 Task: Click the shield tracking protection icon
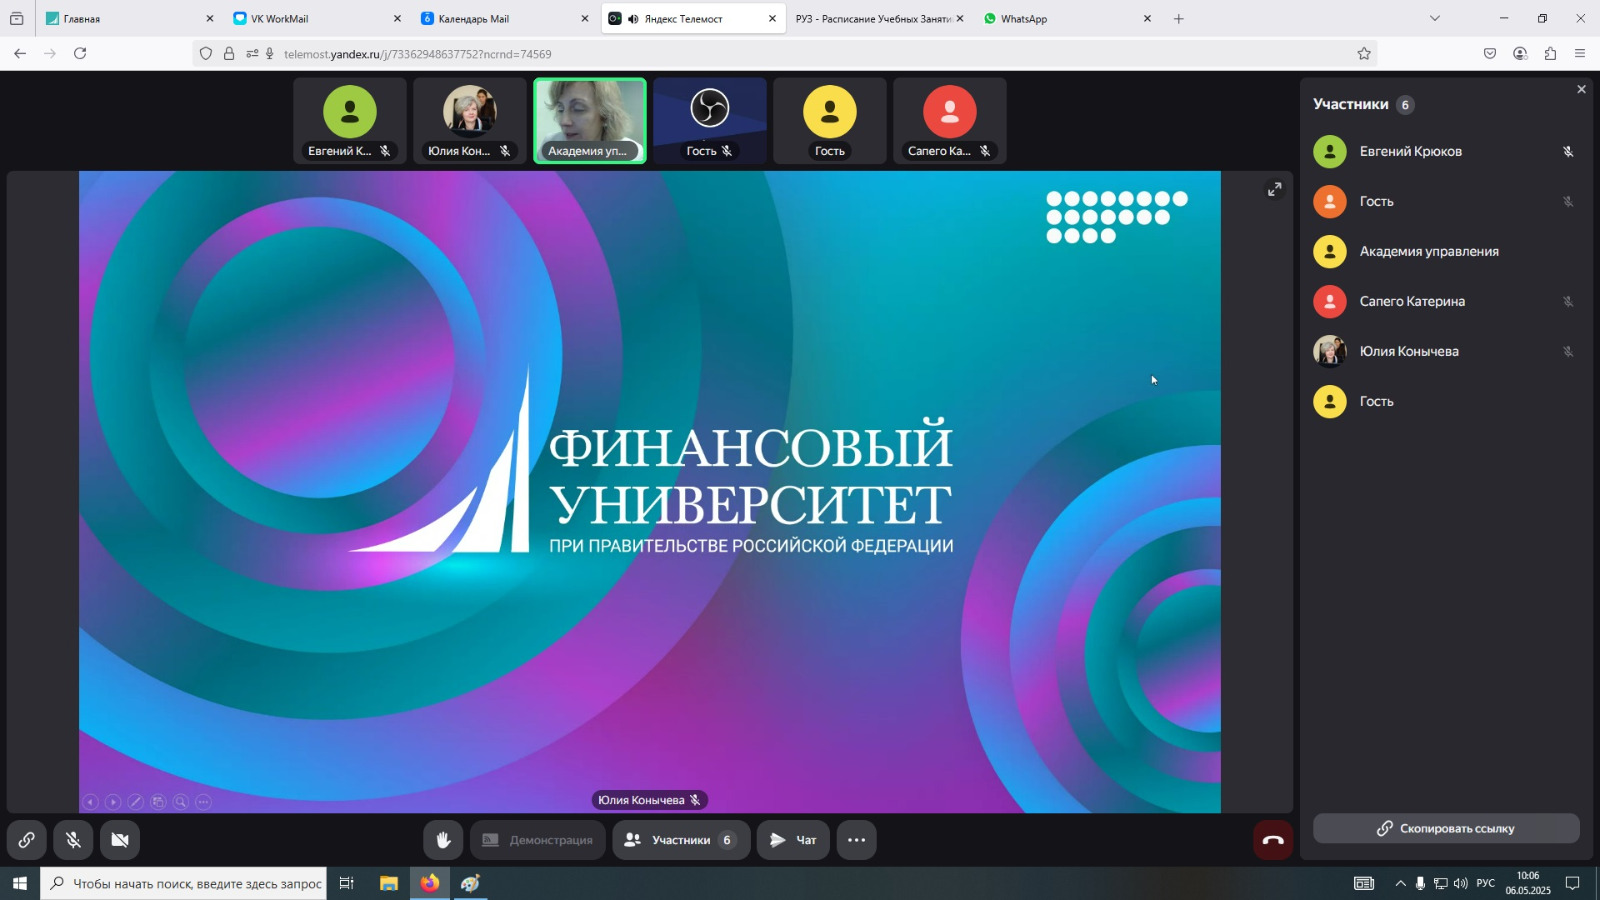coord(206,54)
